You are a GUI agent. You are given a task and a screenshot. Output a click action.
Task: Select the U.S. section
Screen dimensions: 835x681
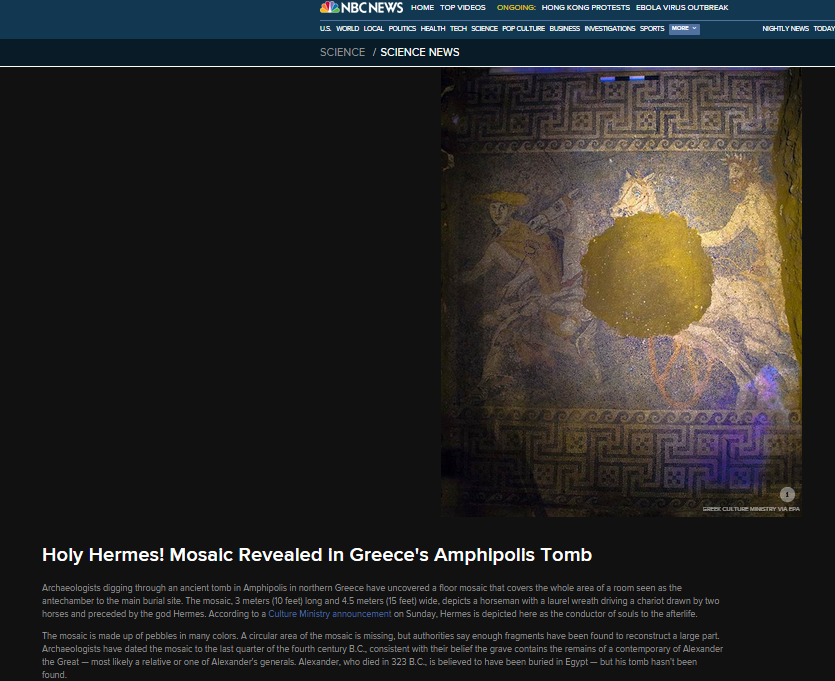pyautogui.click(x=325, y=29)
